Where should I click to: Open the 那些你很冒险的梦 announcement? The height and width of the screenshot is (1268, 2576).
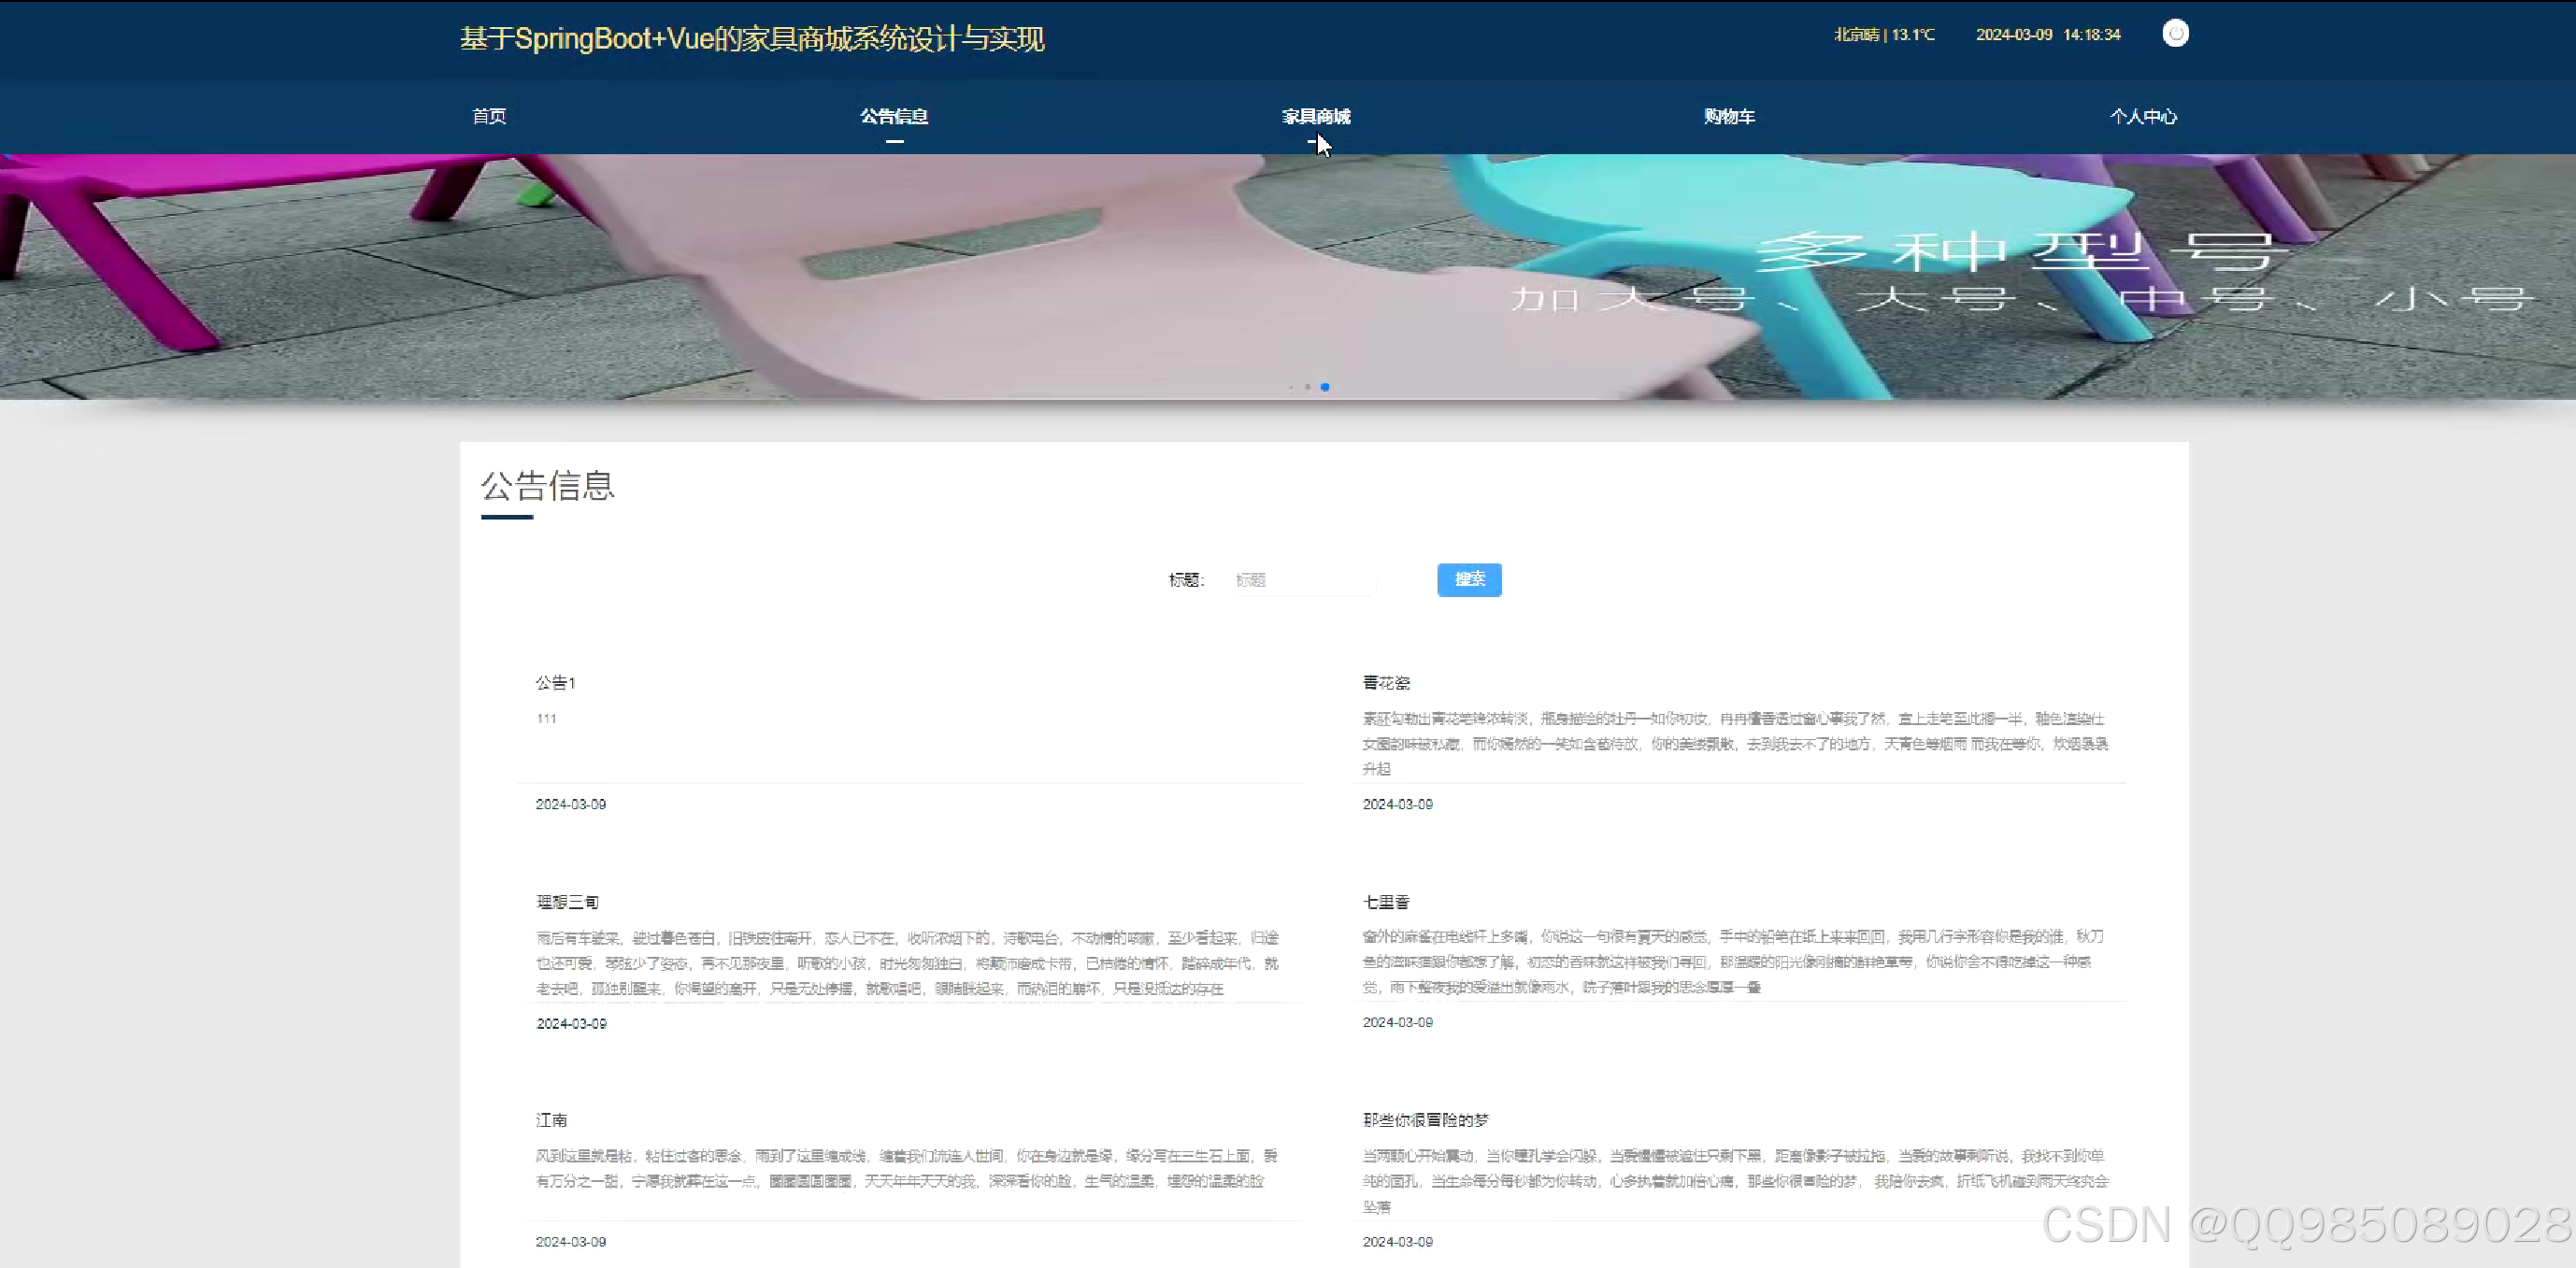pos(1422,1119)
